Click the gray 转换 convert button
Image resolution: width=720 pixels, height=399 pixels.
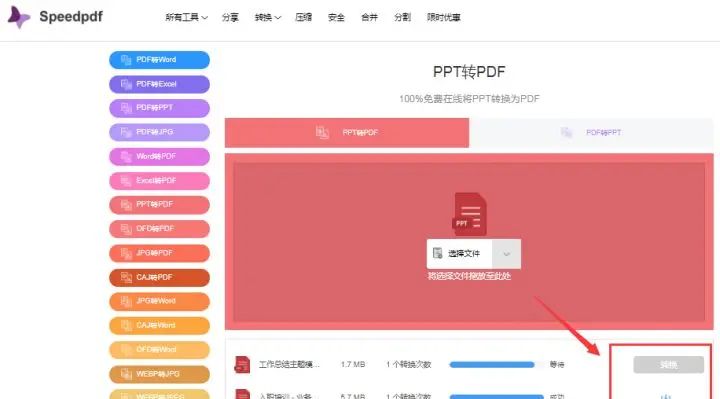669,365
